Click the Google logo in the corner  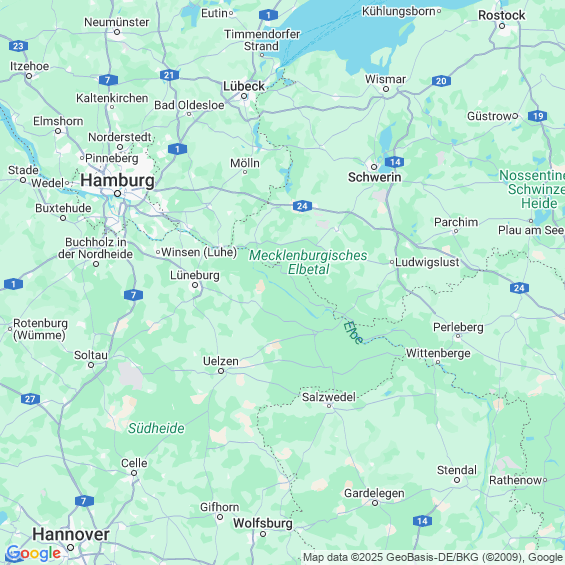[x=34, y=553]
